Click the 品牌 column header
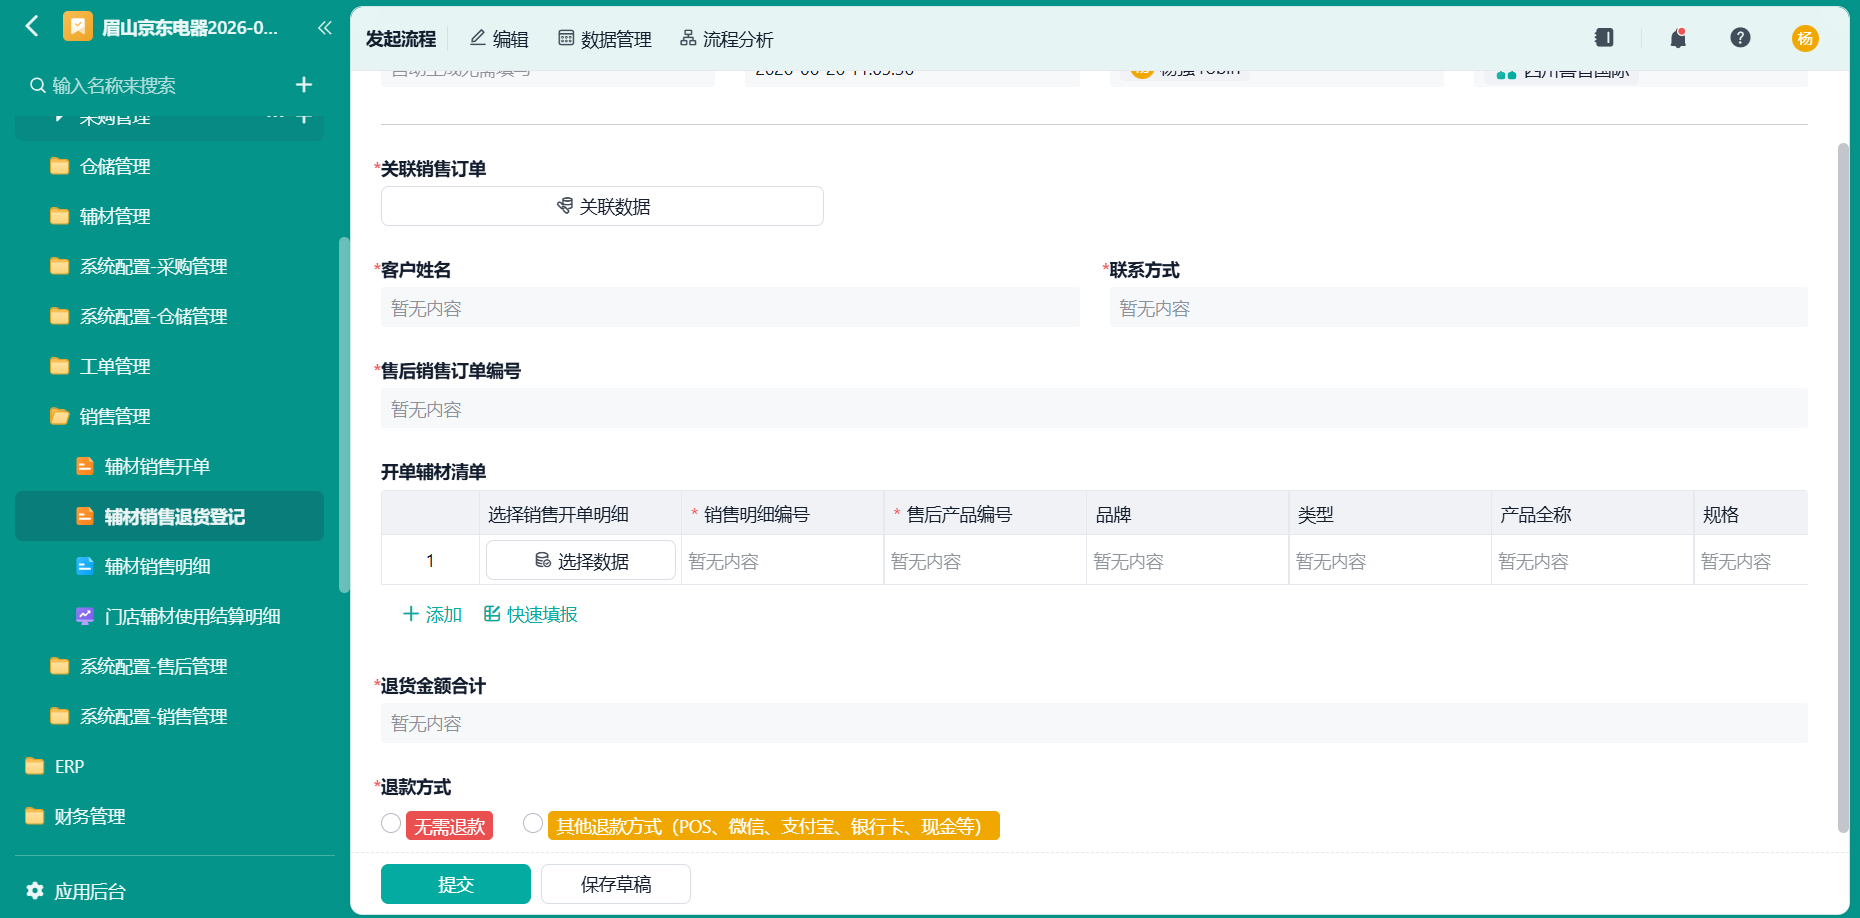The width and height of the screenshot is (1860, 918). click(1187, 514)
